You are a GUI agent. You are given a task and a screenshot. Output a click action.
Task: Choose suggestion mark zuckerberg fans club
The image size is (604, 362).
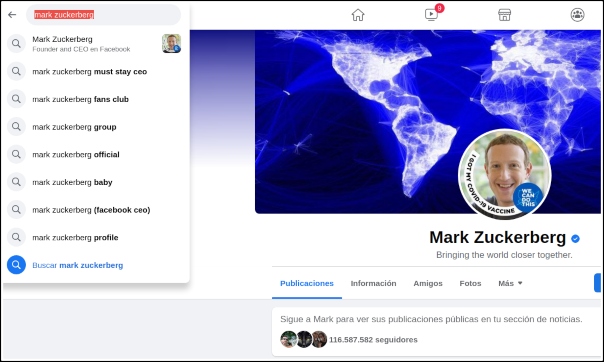click(x=94, y=99)
